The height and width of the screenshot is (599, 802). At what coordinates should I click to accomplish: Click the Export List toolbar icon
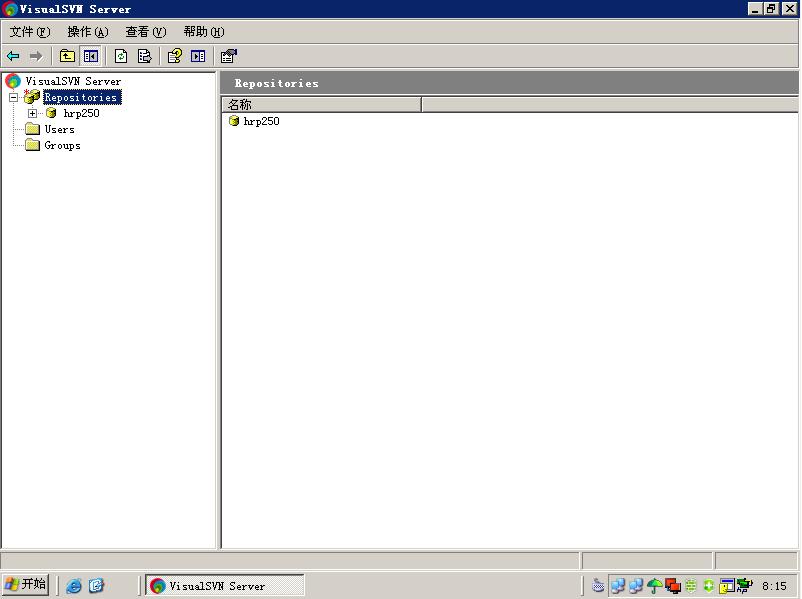click(x=145, y=56)
